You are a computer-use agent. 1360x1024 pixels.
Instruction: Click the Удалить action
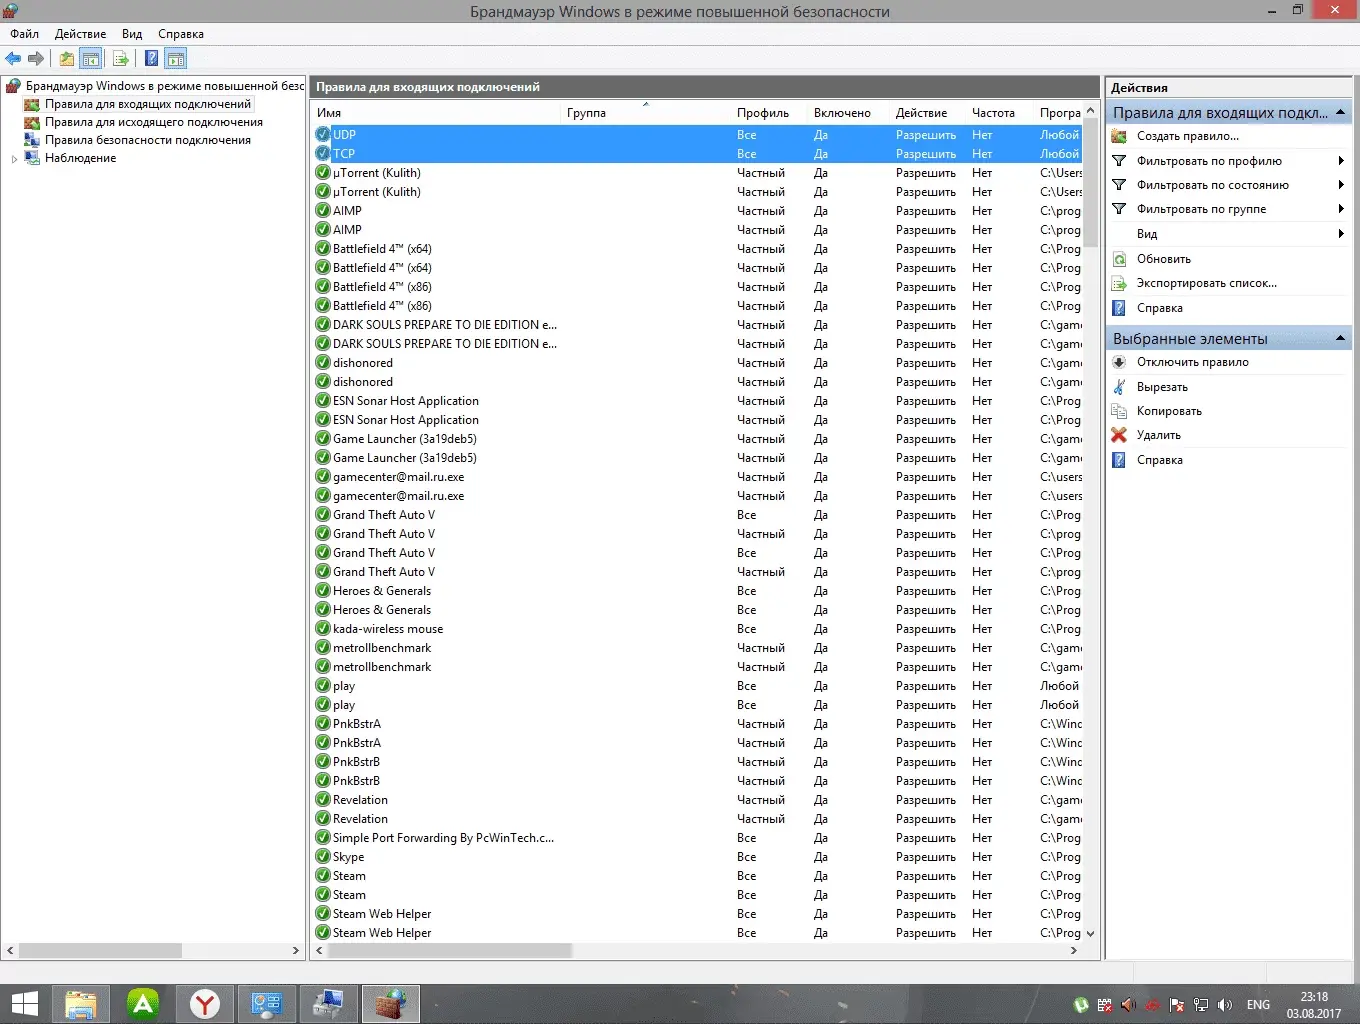coord(1159,435)
